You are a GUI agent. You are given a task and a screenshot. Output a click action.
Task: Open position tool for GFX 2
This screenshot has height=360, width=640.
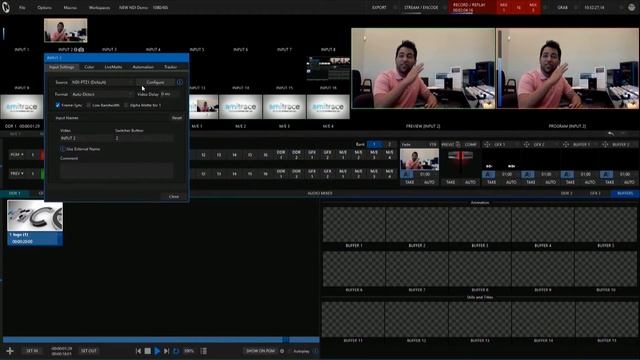tap(527, 144)
